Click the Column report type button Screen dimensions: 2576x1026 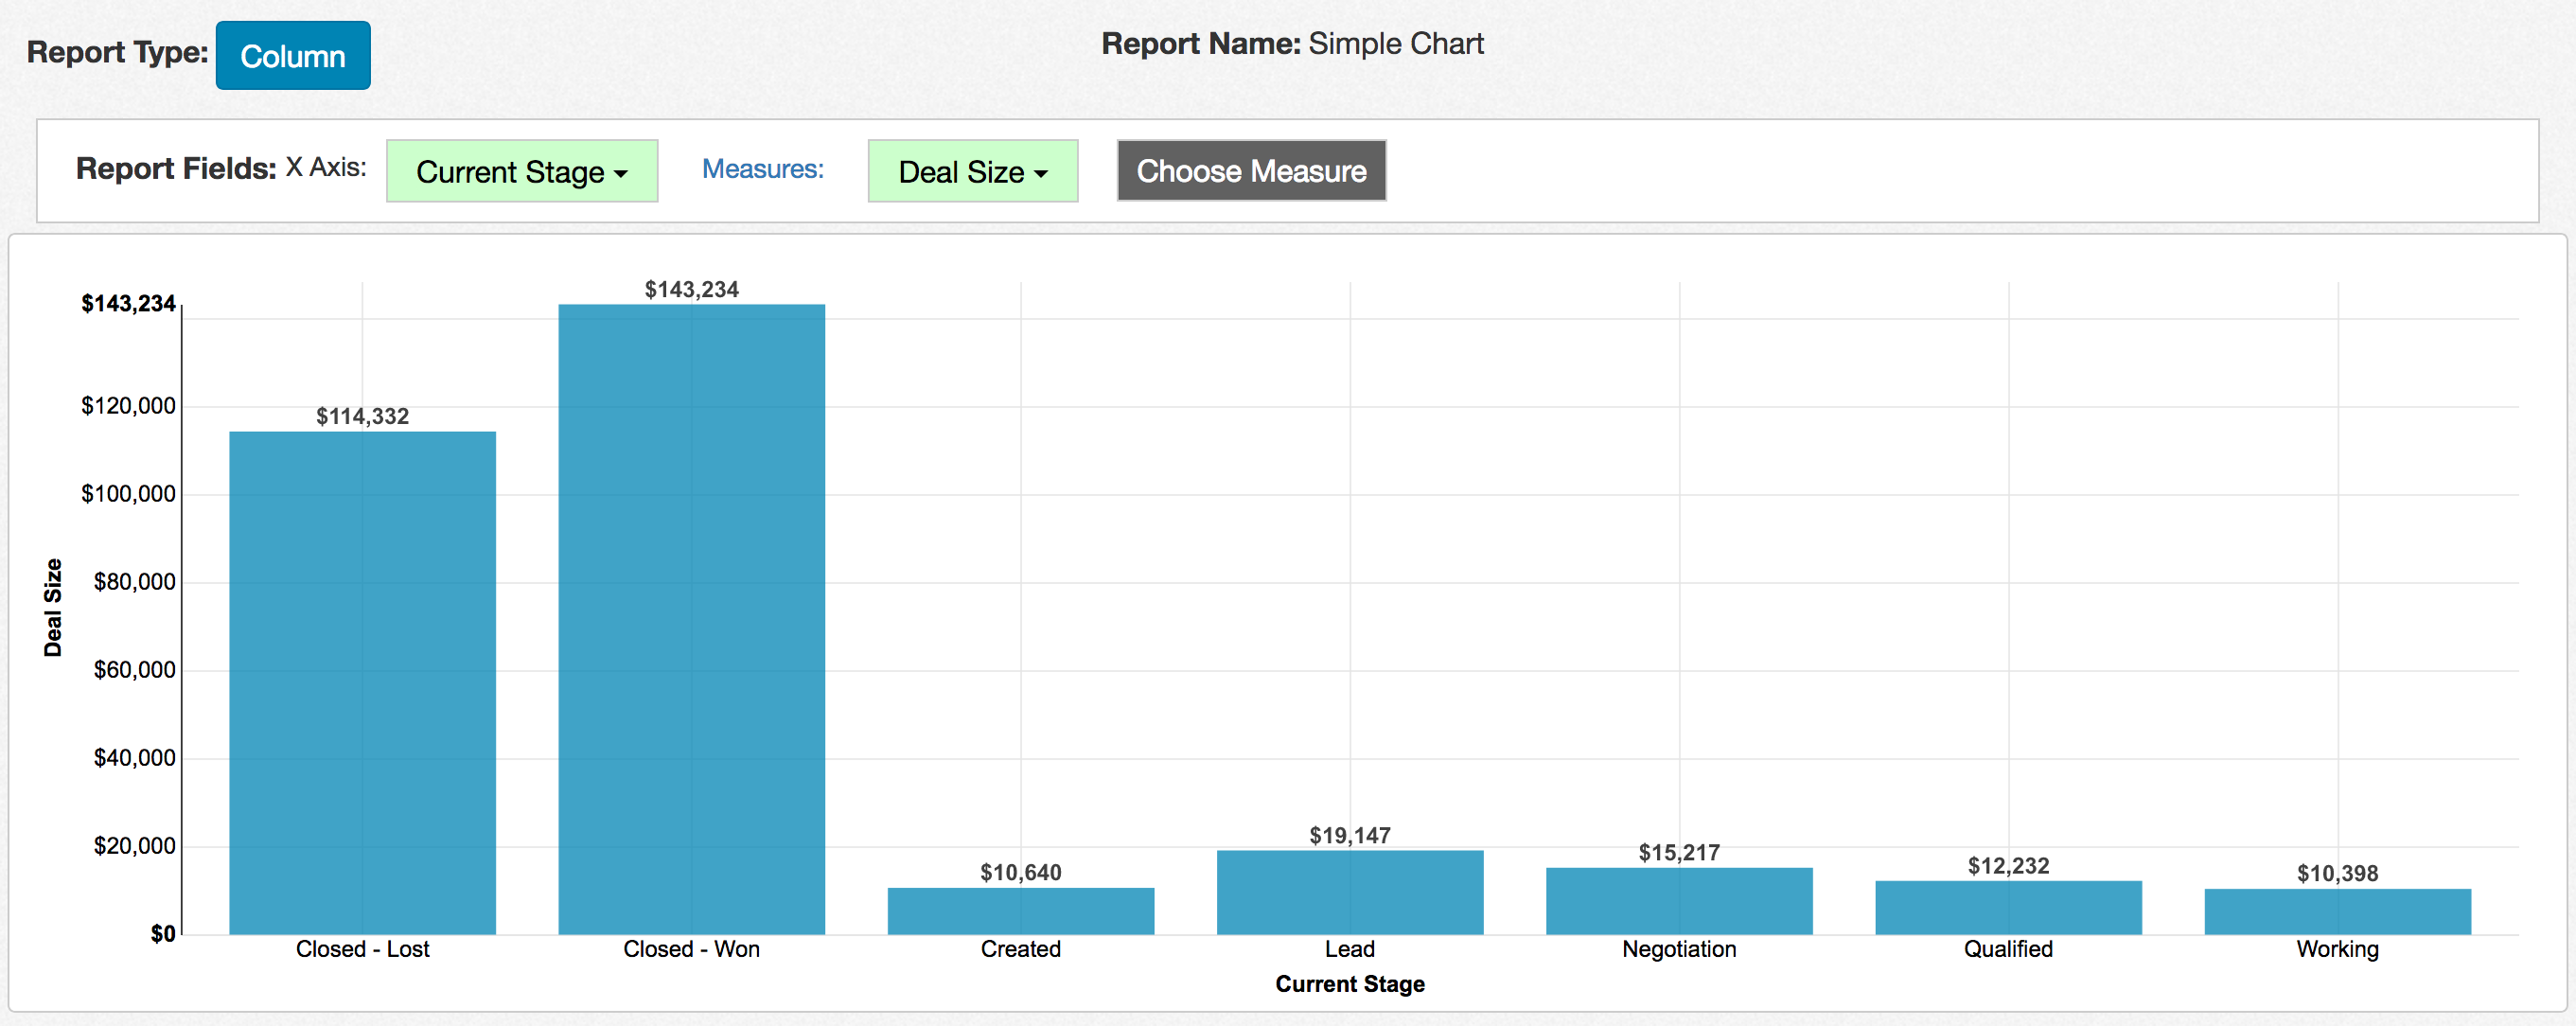[x=292, y=56]
